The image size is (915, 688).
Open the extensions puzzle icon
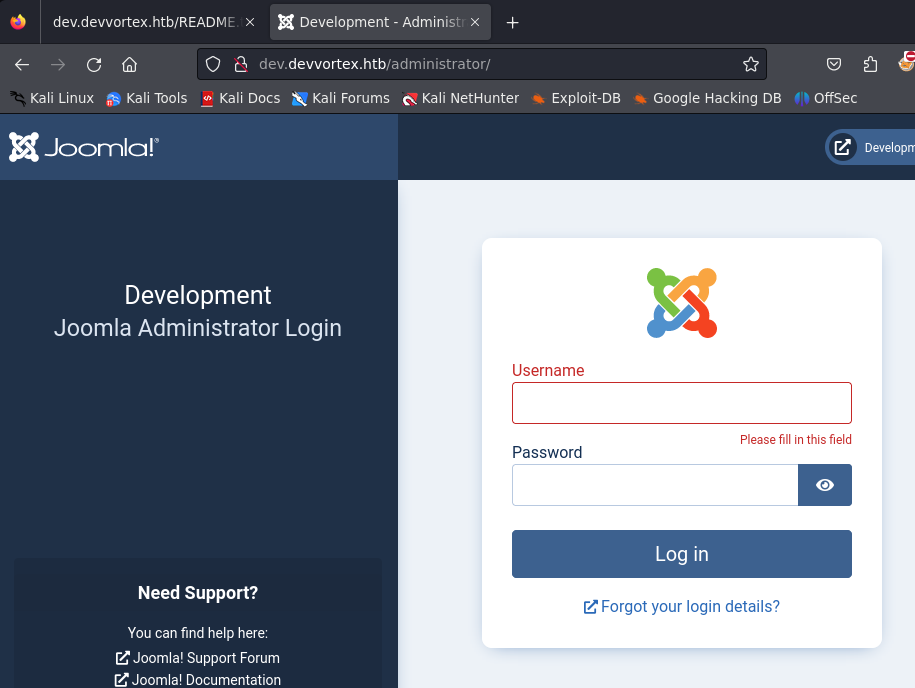click(870, 65)
